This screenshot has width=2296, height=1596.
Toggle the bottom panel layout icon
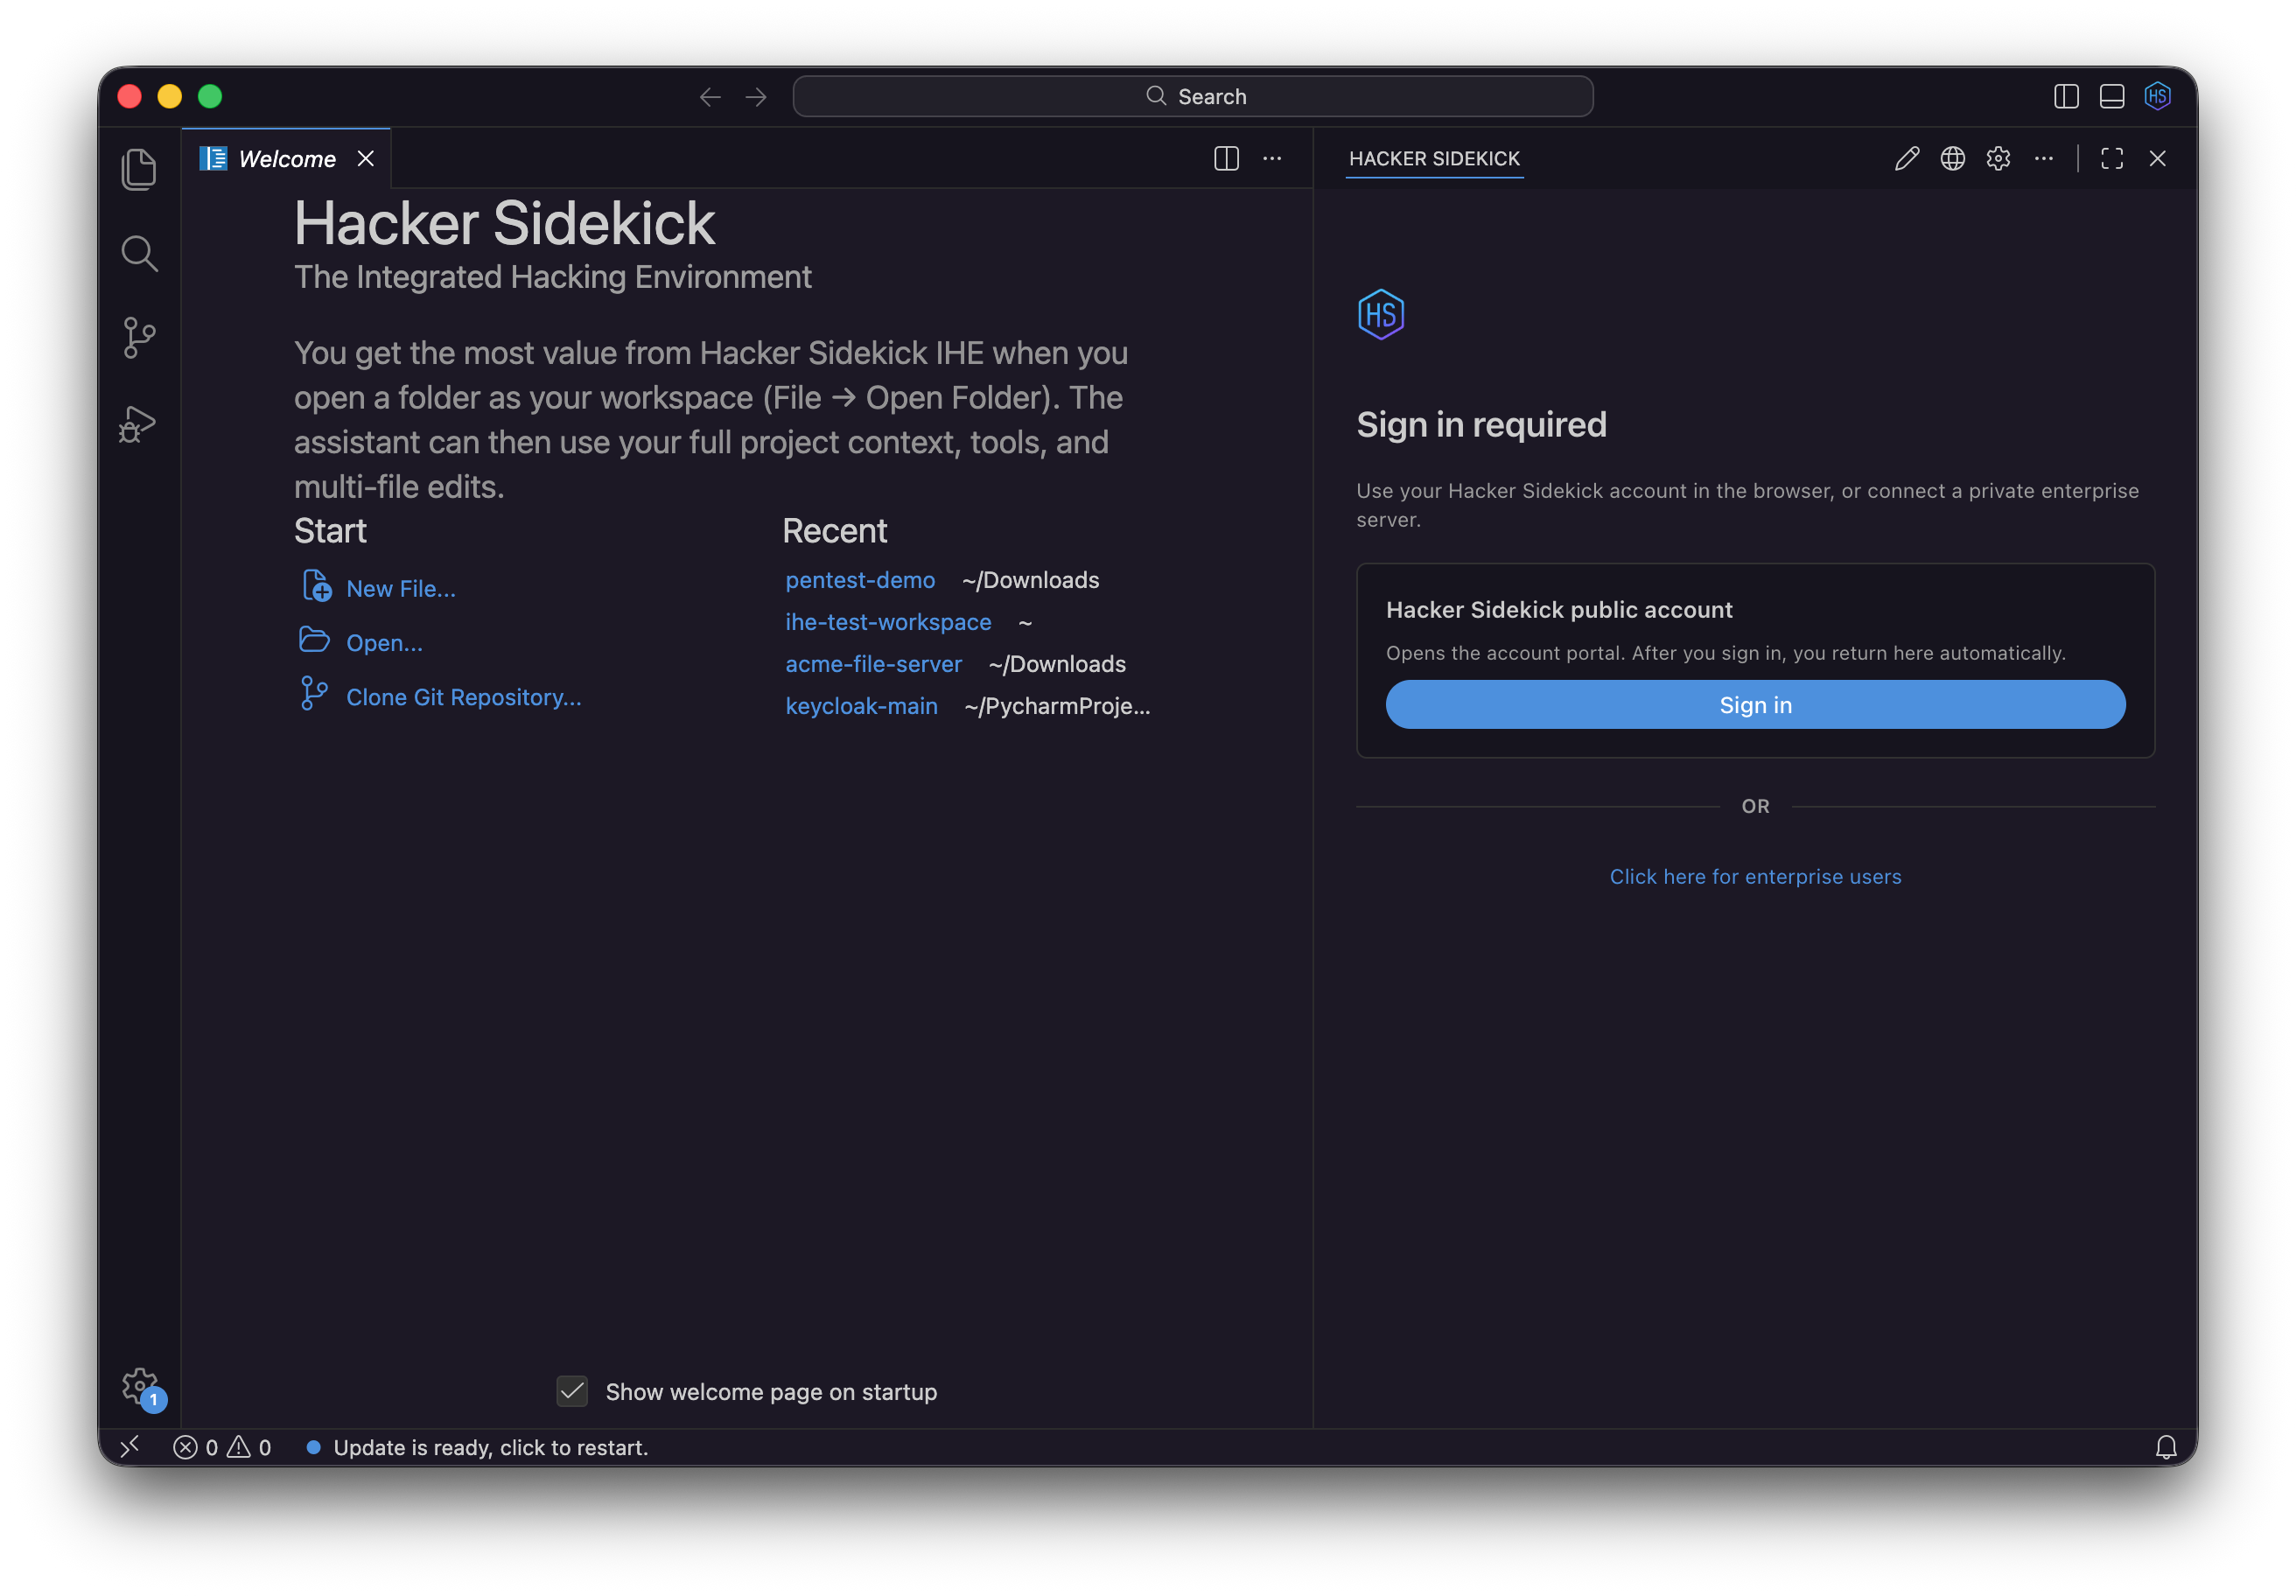click(x=2112, y=97)
